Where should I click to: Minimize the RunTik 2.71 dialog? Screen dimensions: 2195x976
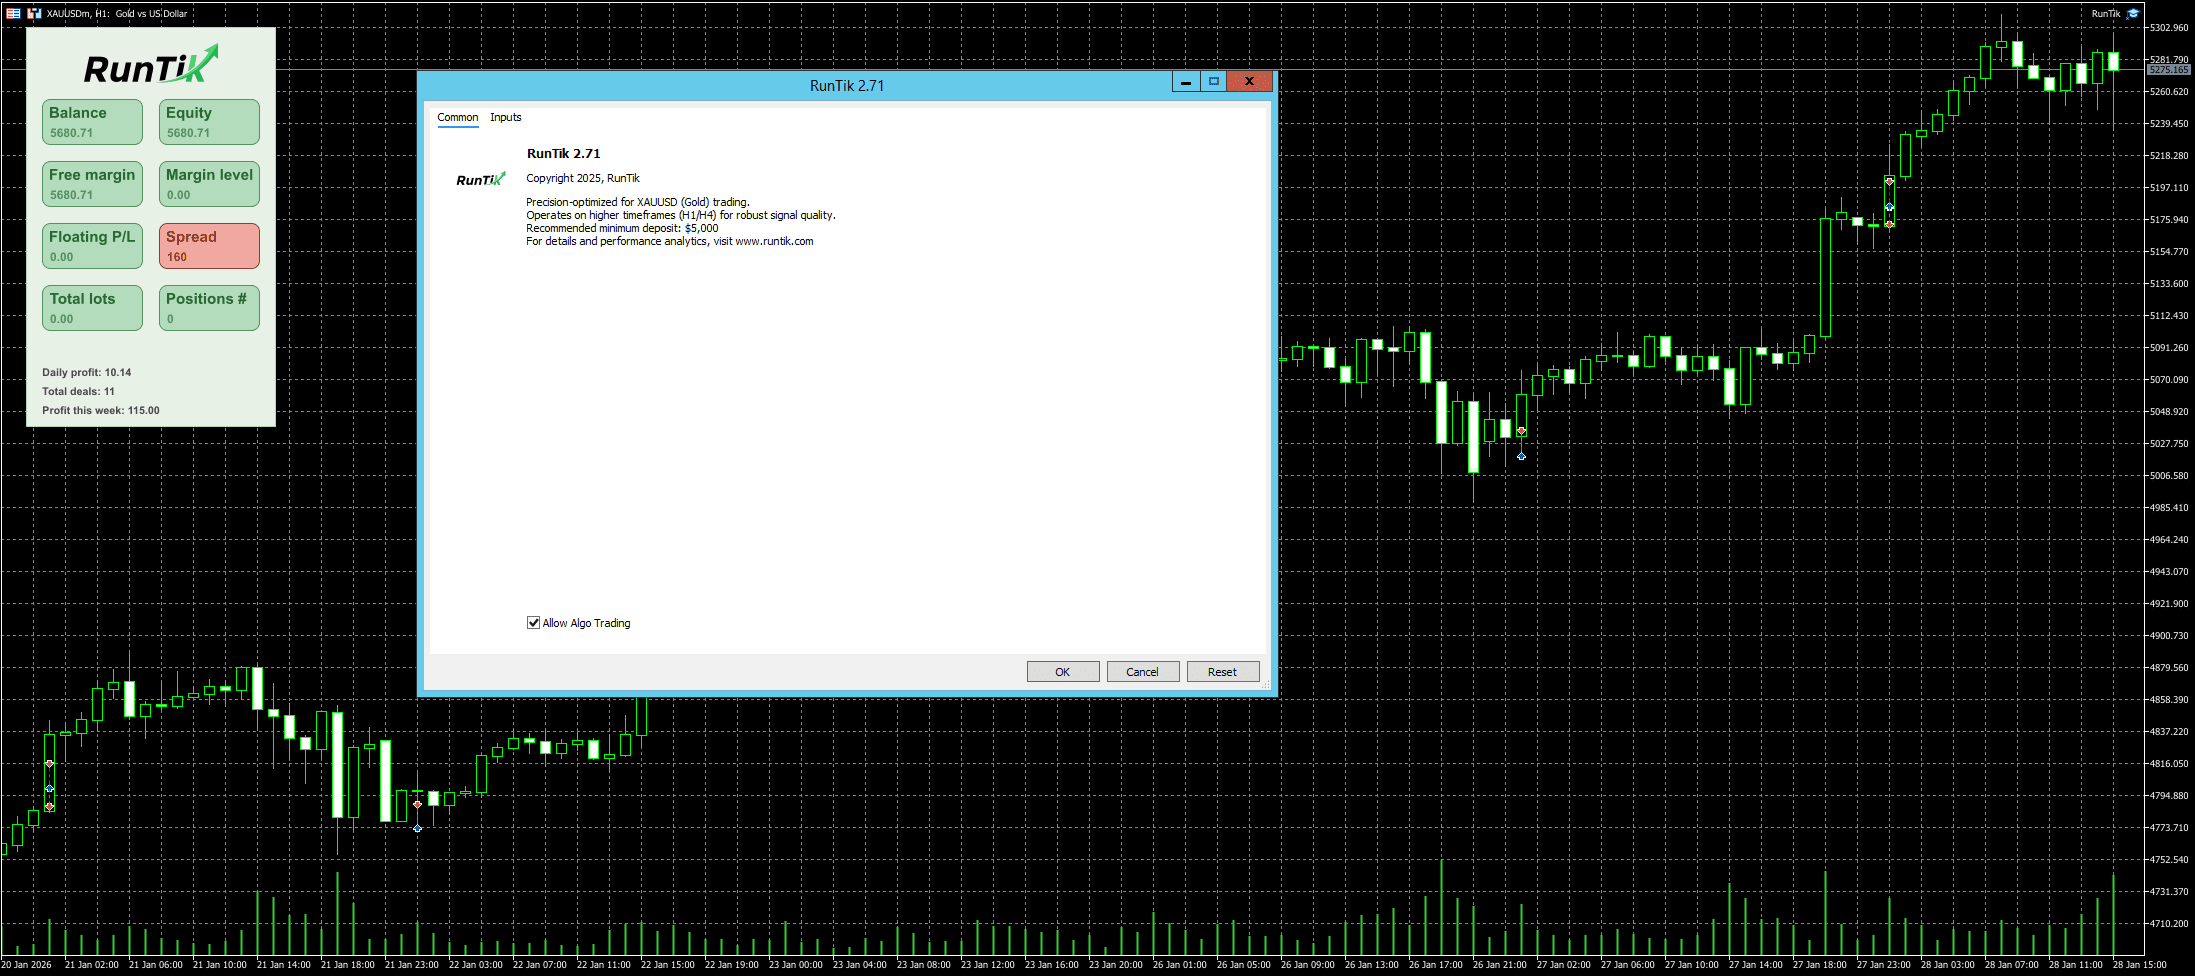point(1186,82)
